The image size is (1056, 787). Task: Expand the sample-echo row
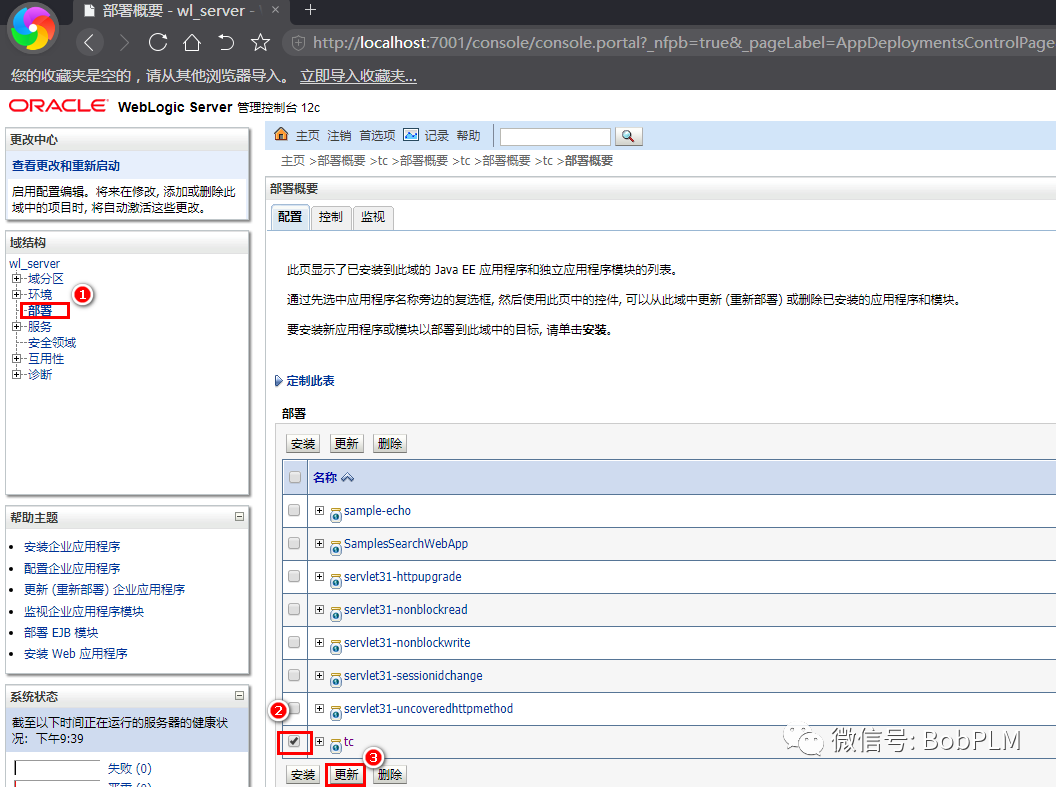coord(319,510)
